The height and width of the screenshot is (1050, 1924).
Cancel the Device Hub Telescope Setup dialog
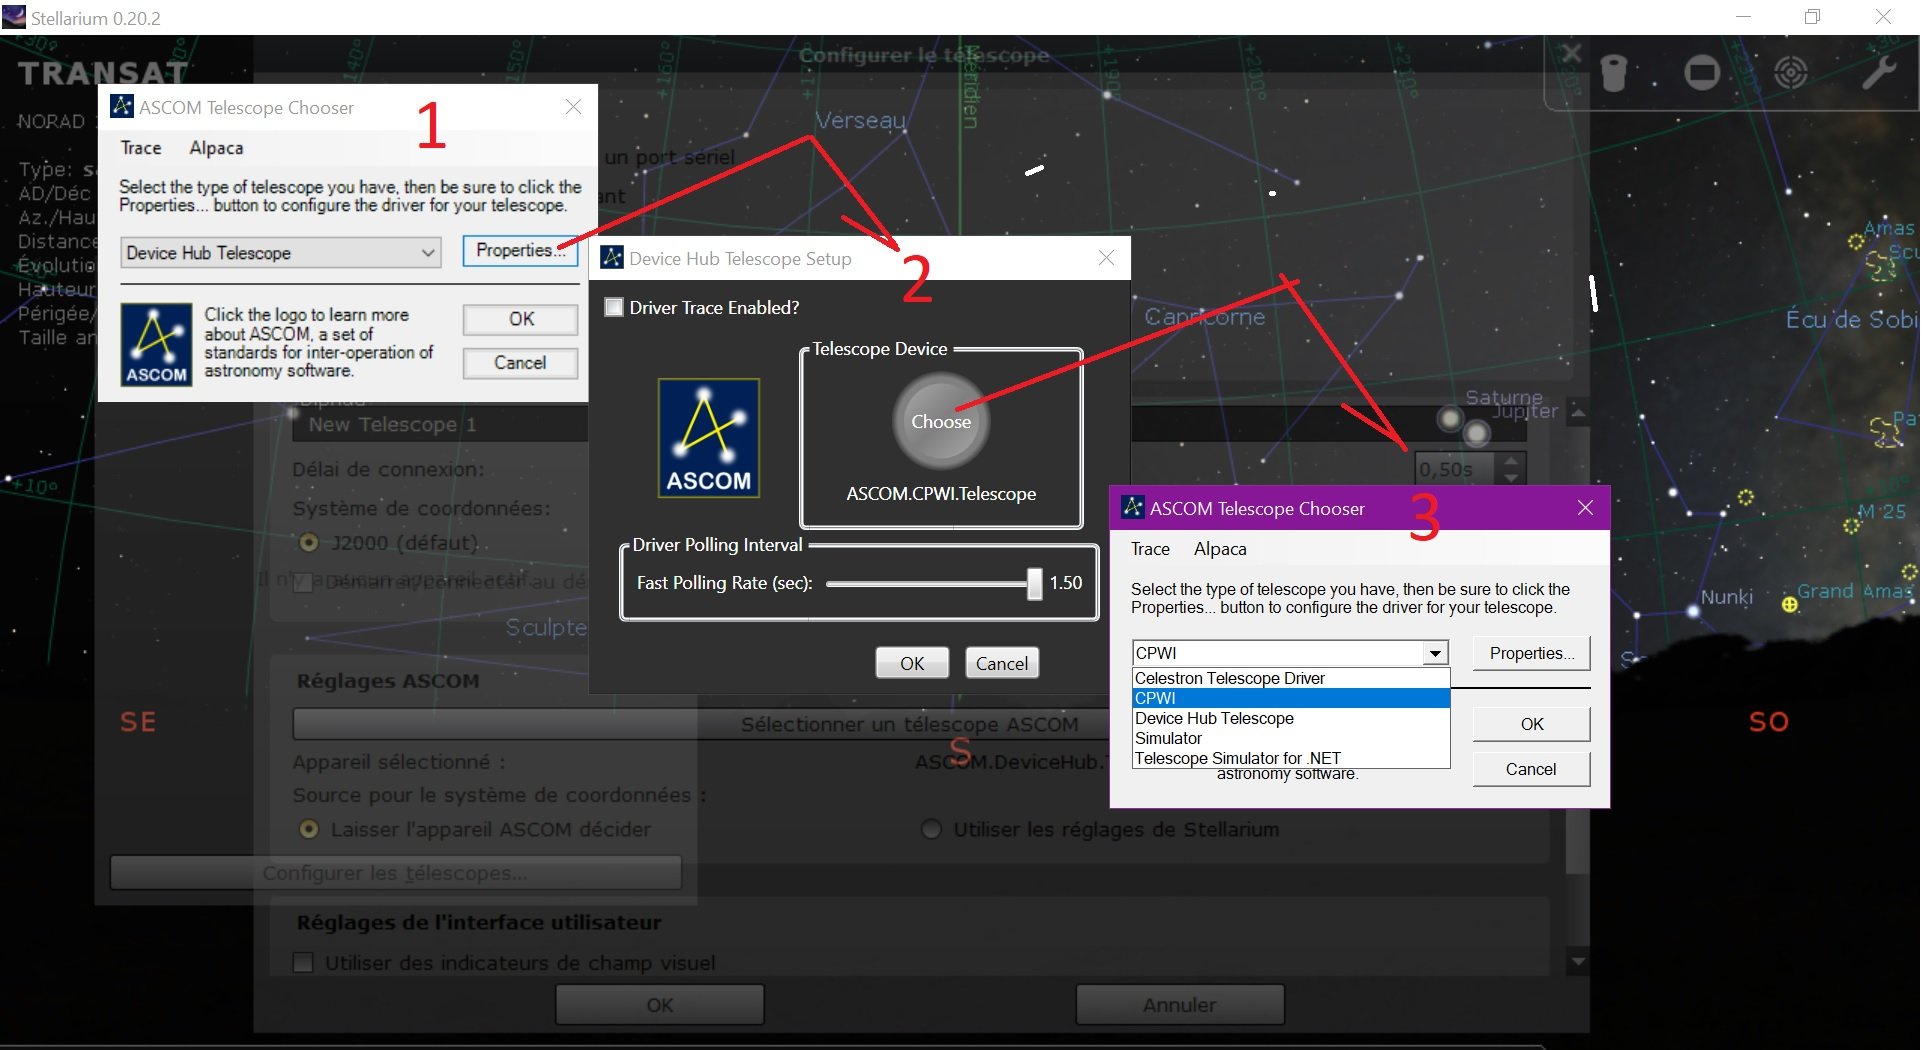(1002, 663)
